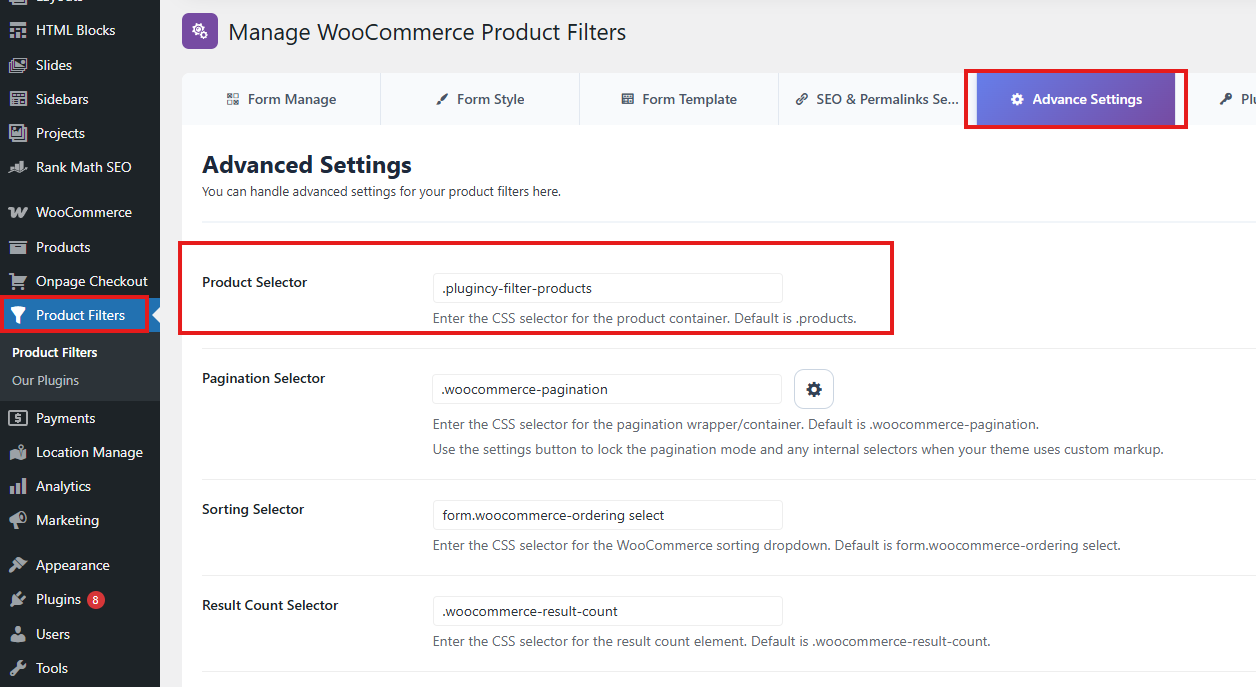1256x687 pixels.
Task: Select Product Filters in admin menu
Action: coord(80,315)
